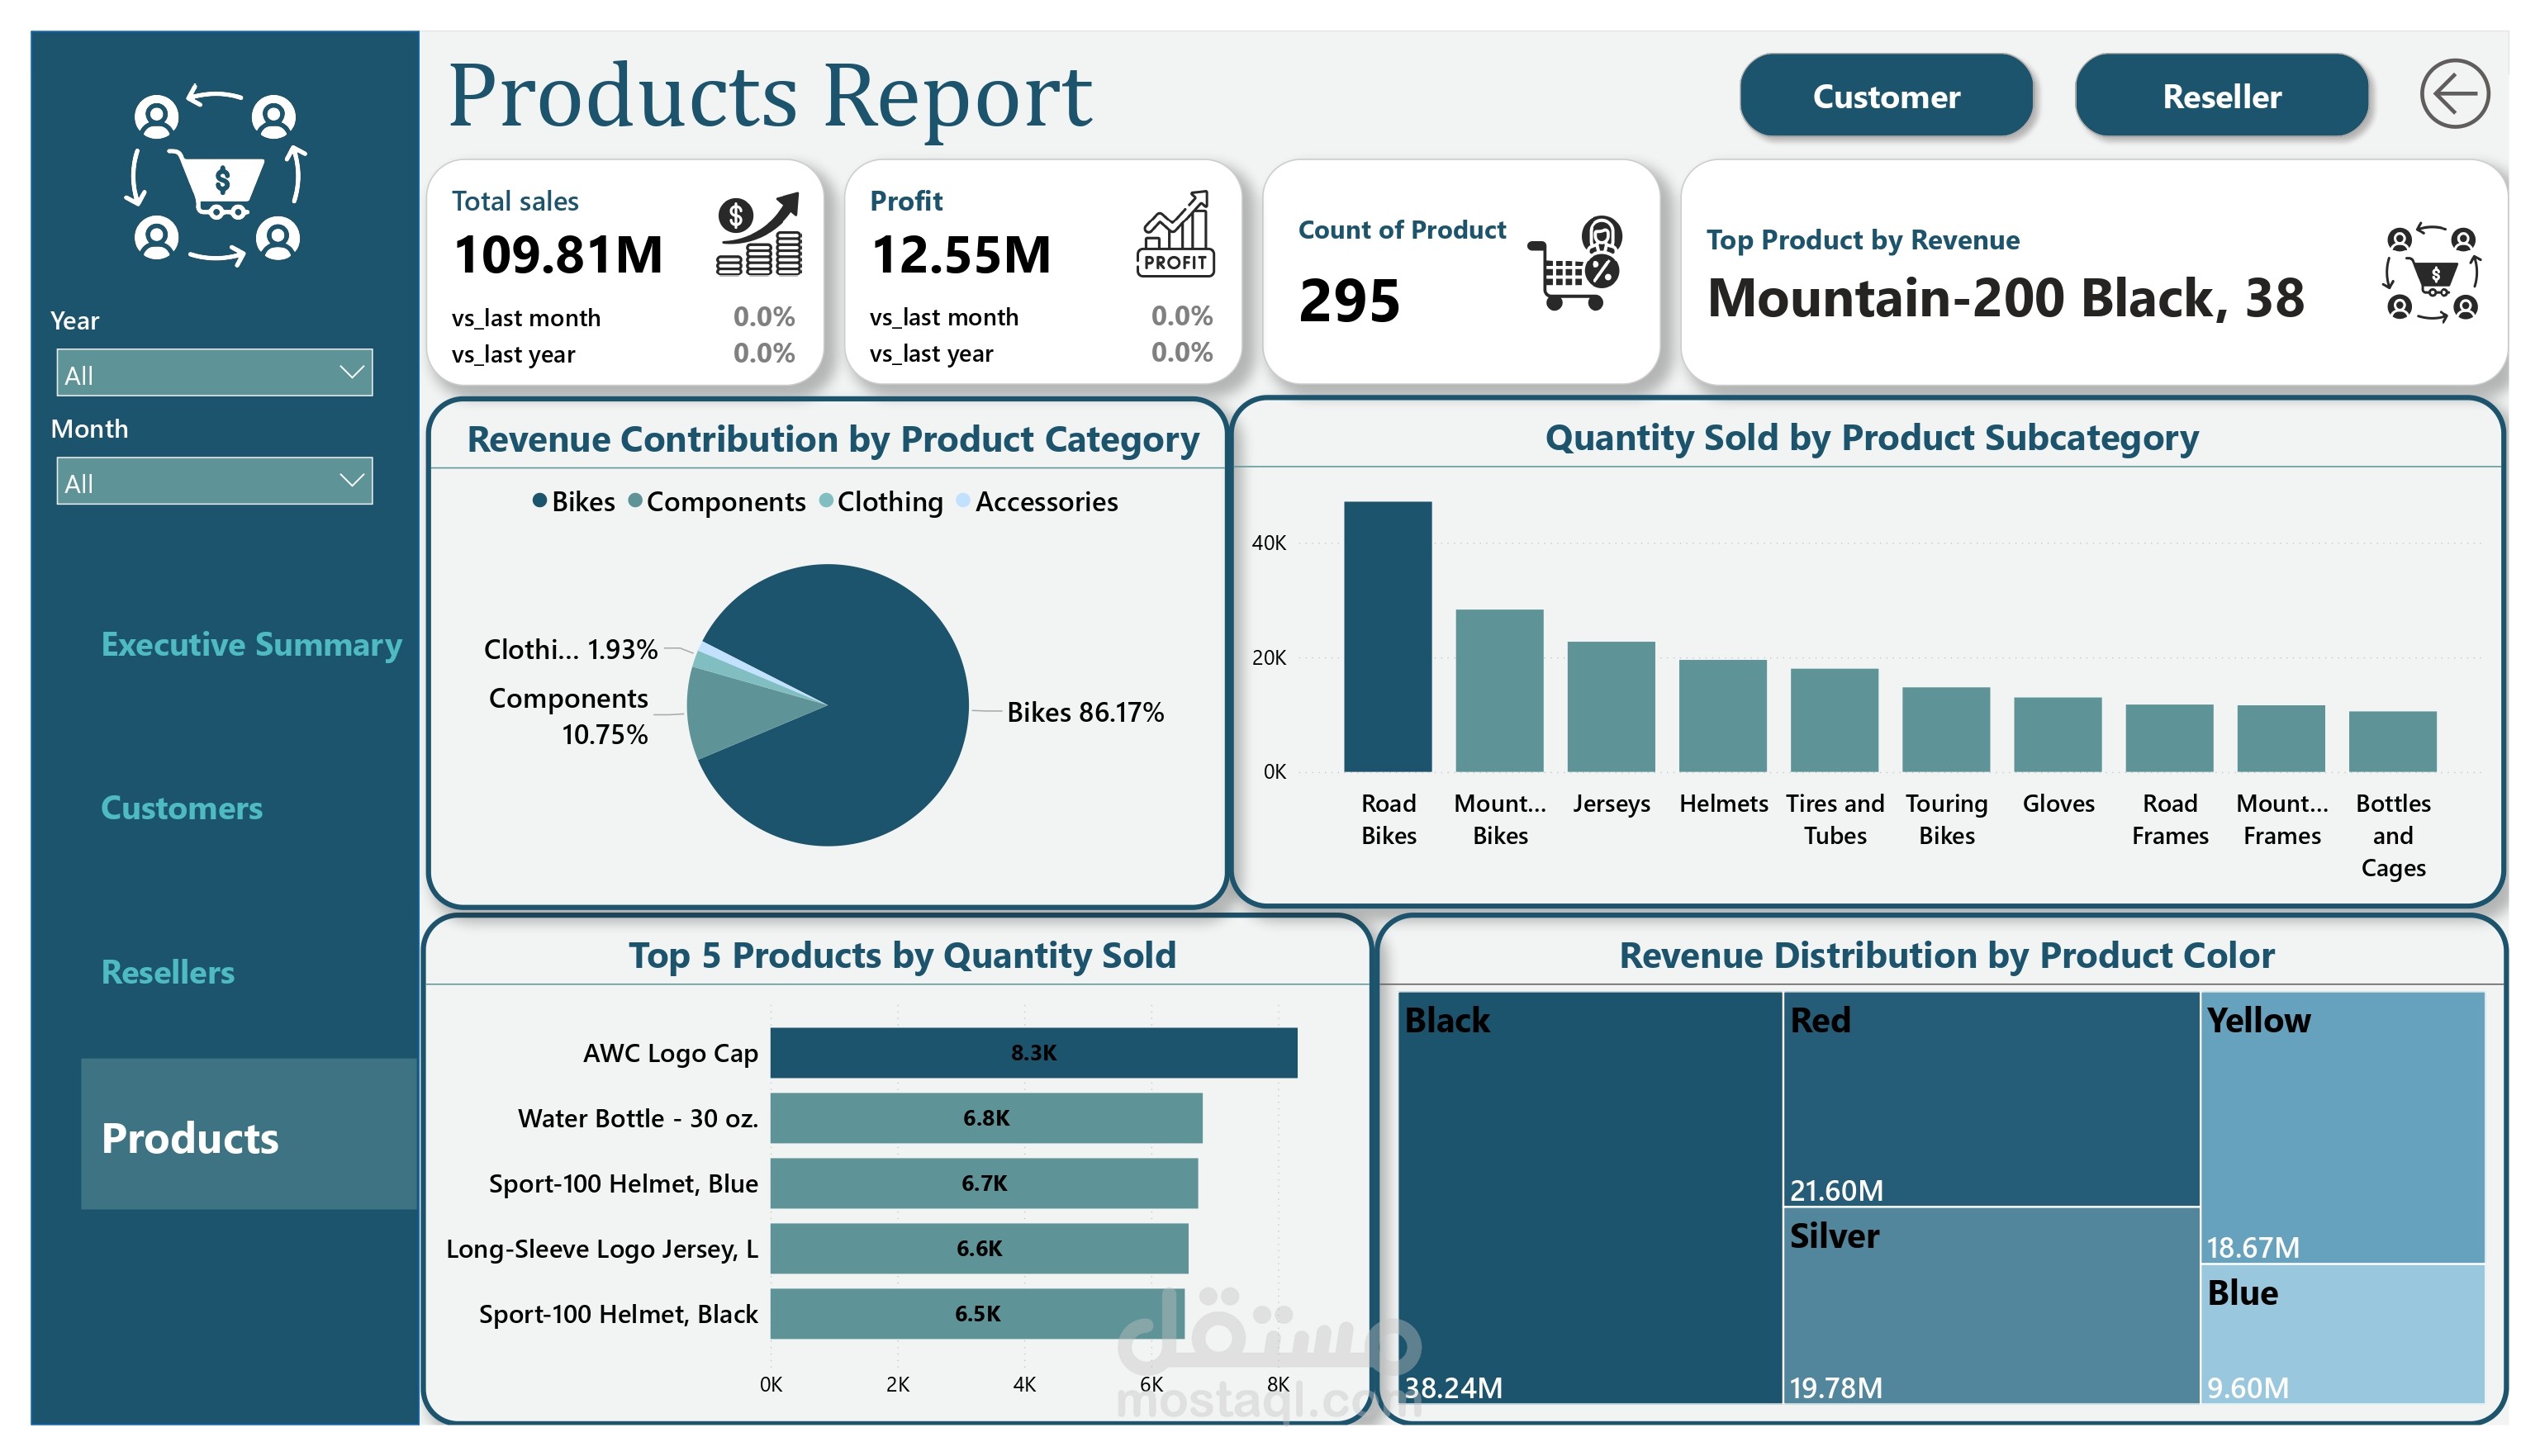Select the Silver treemap tile

[1992, 1306]
